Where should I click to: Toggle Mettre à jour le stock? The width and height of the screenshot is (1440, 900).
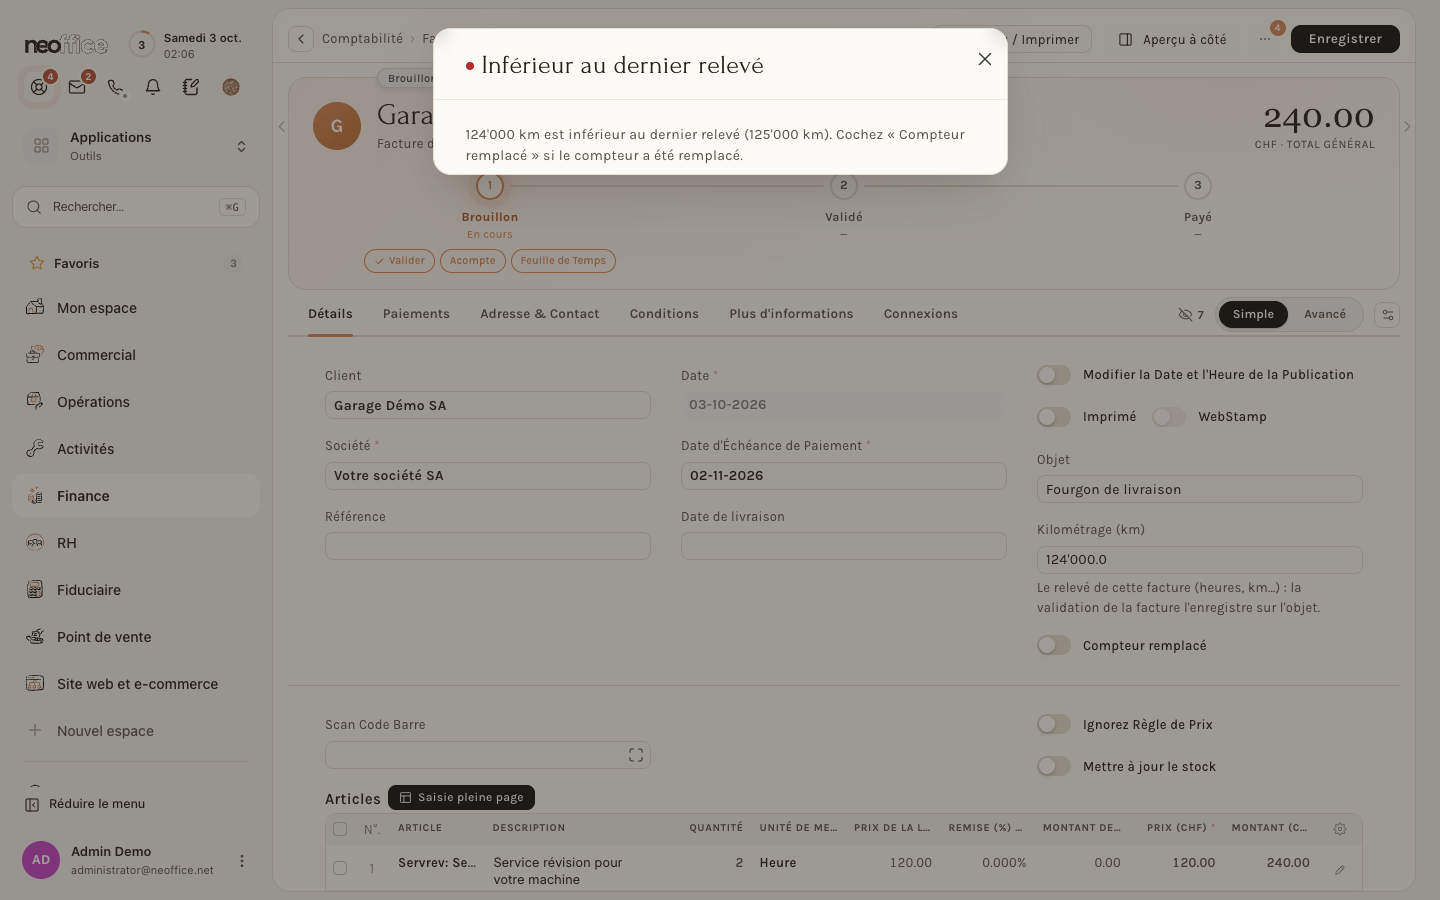tap(1054, 767)
